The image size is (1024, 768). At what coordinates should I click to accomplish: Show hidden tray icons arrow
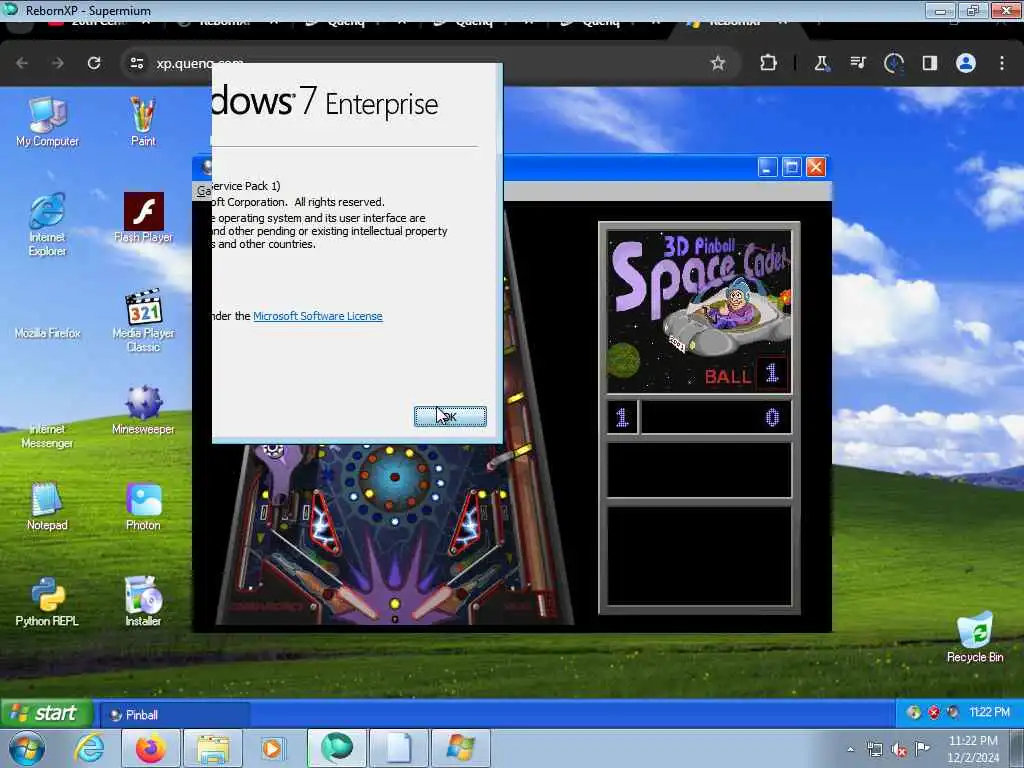(x=850, y=749)
